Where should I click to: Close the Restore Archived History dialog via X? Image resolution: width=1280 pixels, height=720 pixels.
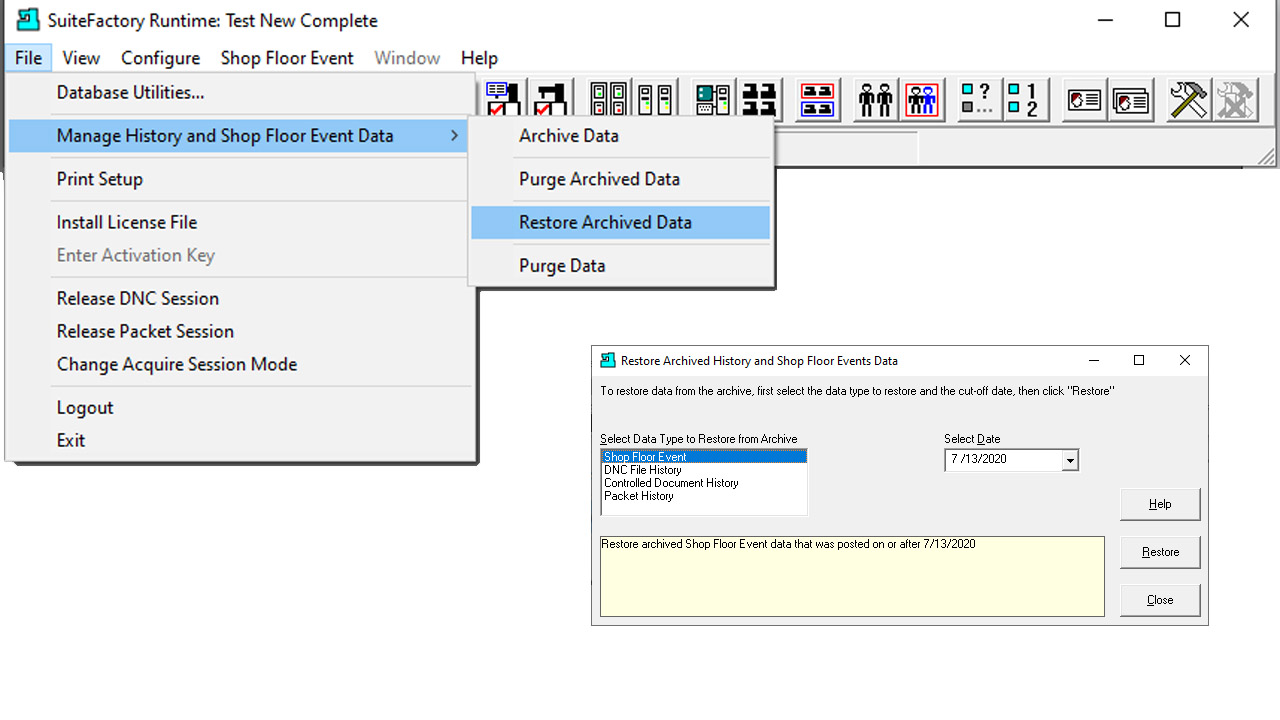click(1185, 360)
